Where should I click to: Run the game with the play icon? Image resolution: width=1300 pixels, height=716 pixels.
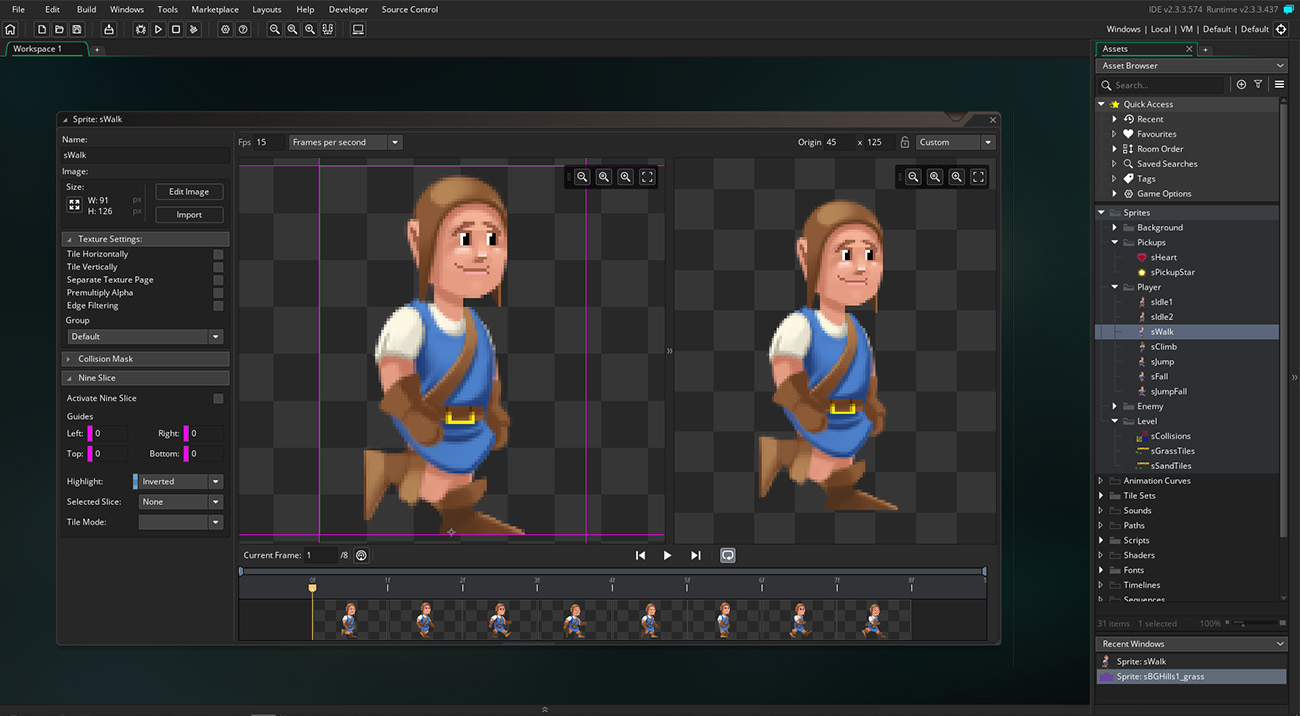tap(158, 30)
